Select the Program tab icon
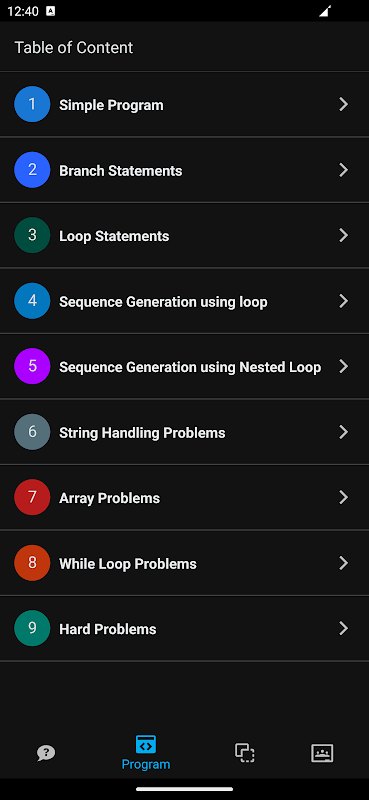The image size is (369, 800). pos(146,744)
